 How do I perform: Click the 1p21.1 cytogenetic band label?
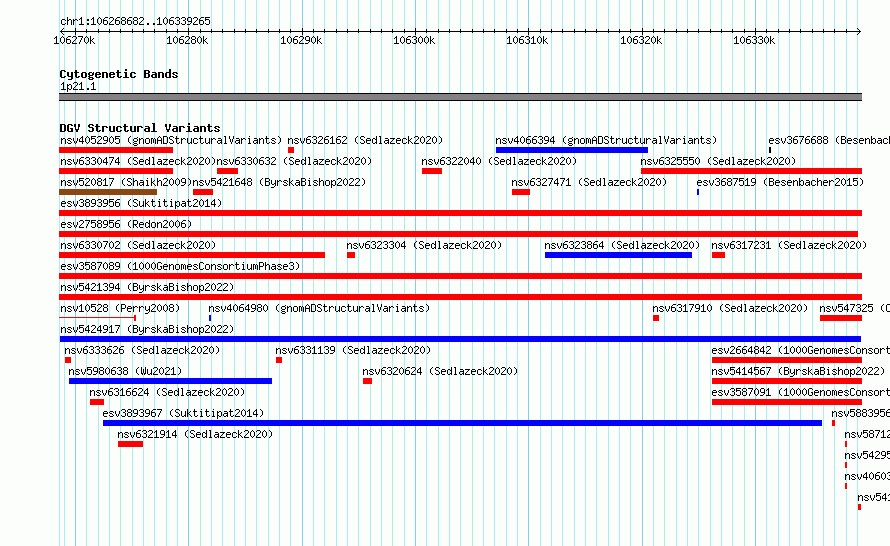coord(78,86)
